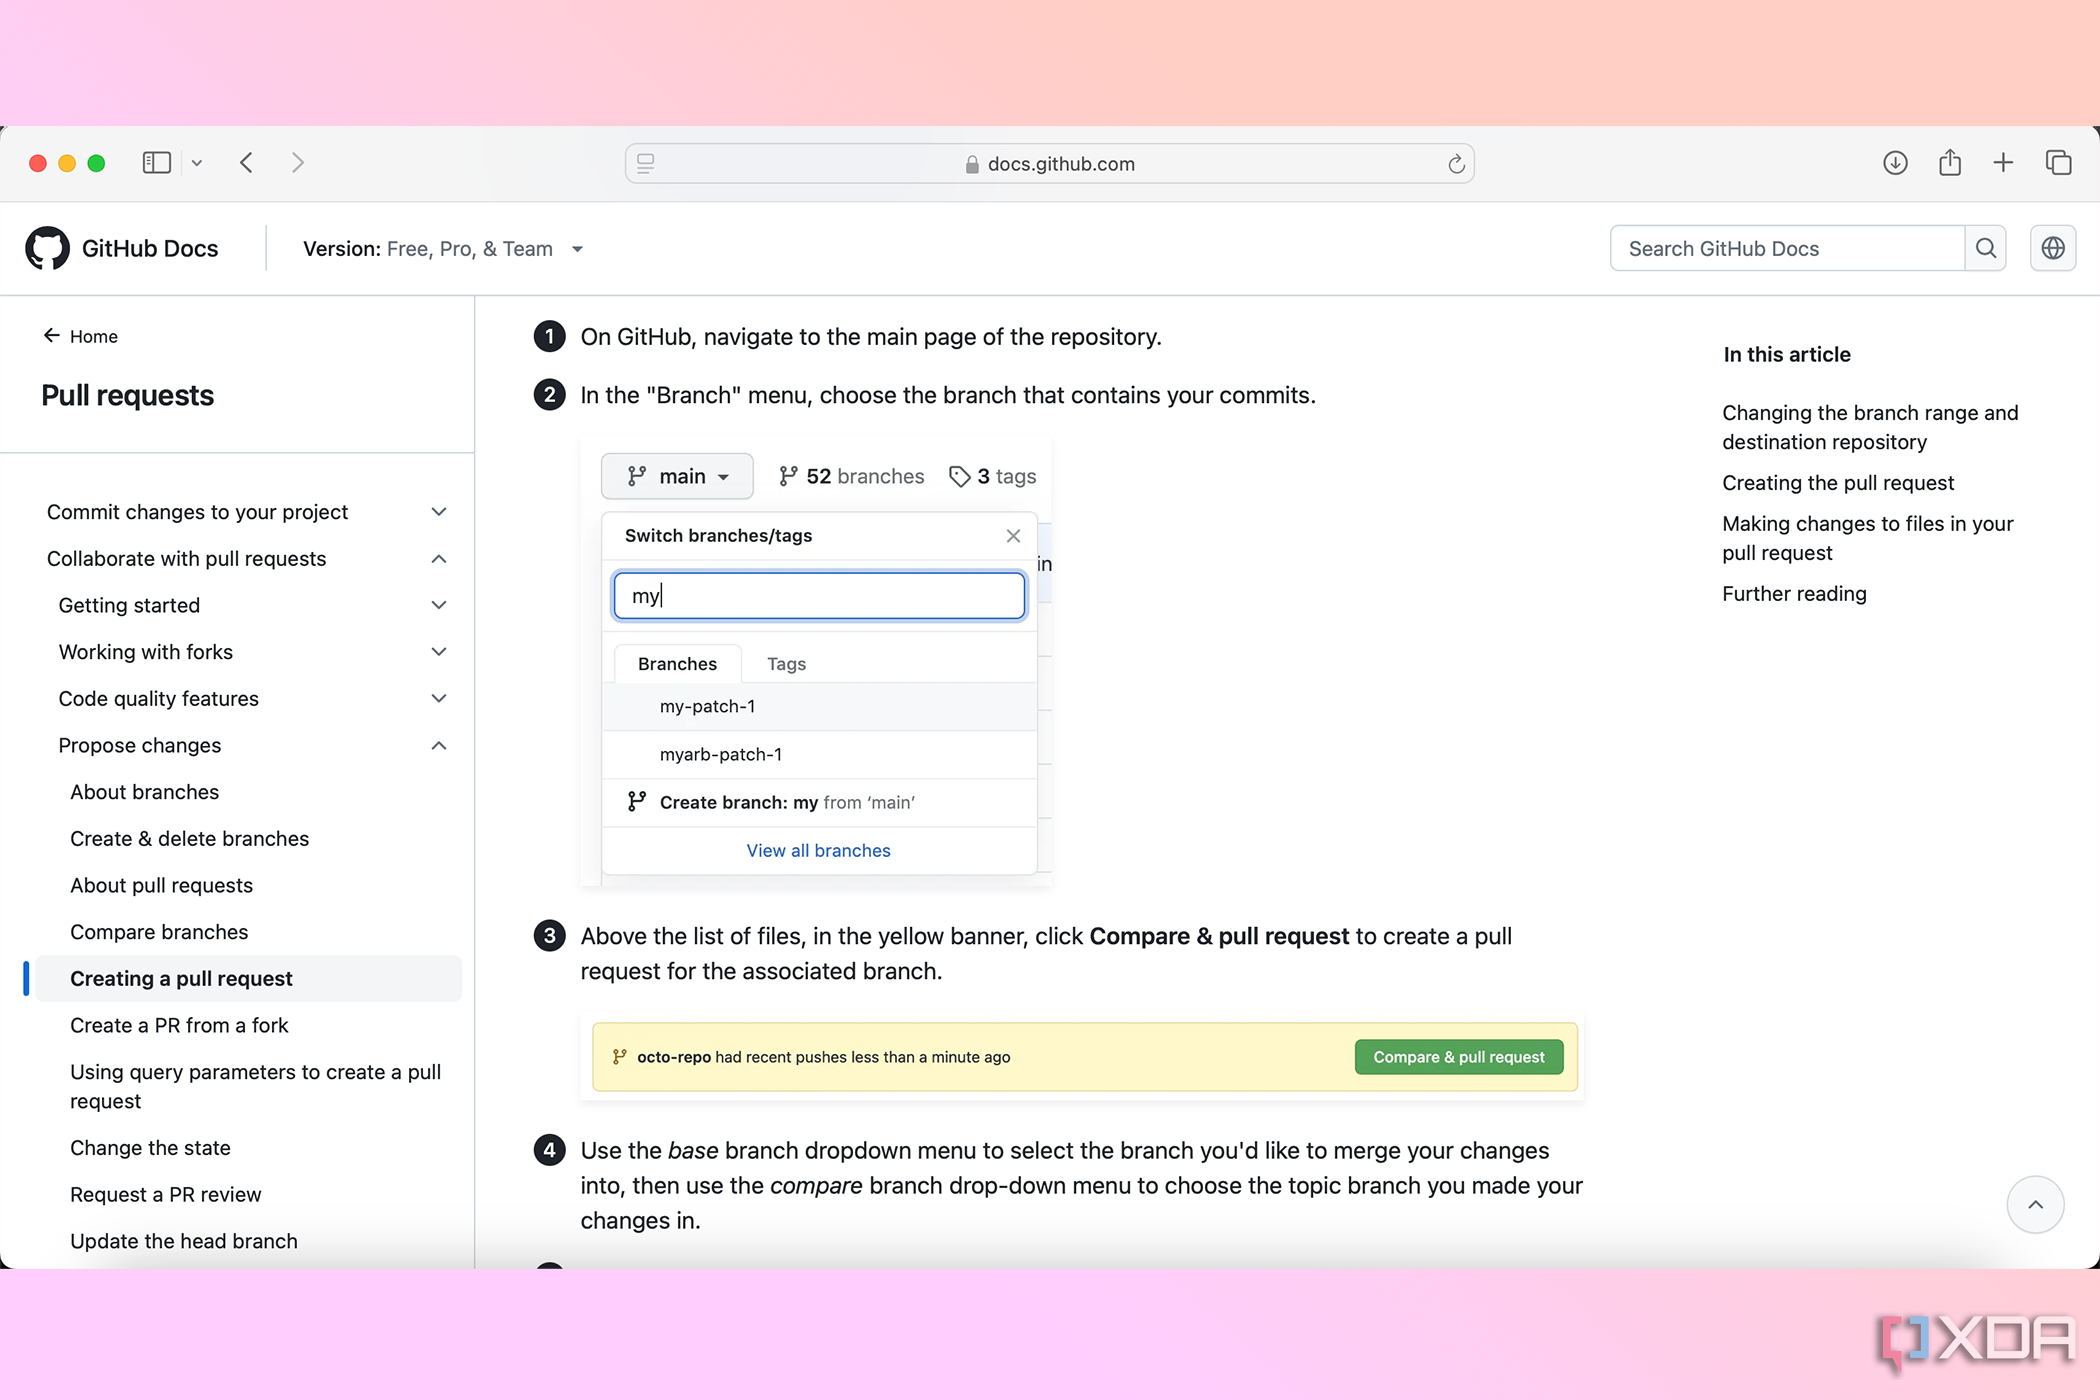Click the Share icon in Safari toolbar

pos(1950,162)
